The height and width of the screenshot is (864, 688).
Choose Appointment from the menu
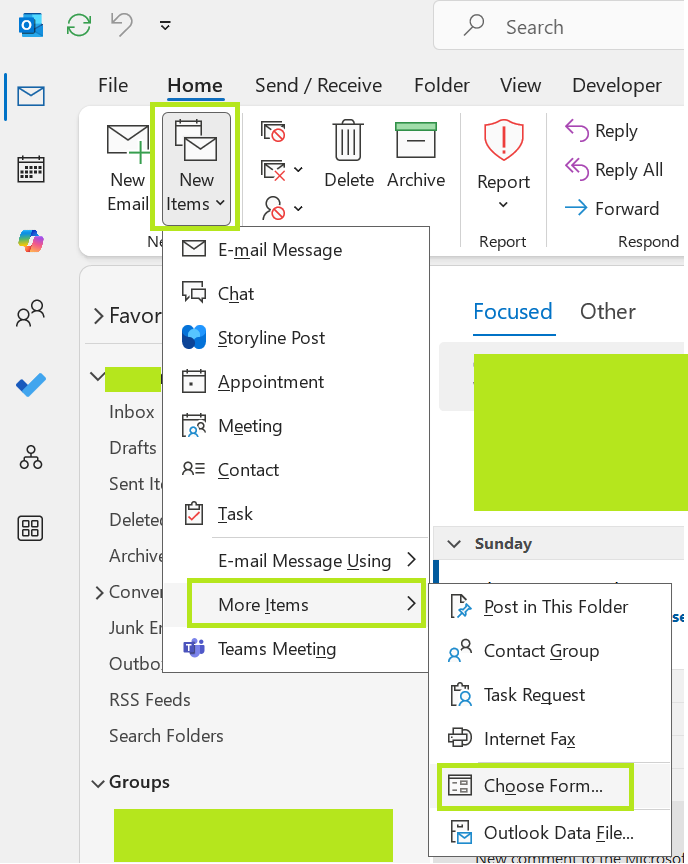296,382
